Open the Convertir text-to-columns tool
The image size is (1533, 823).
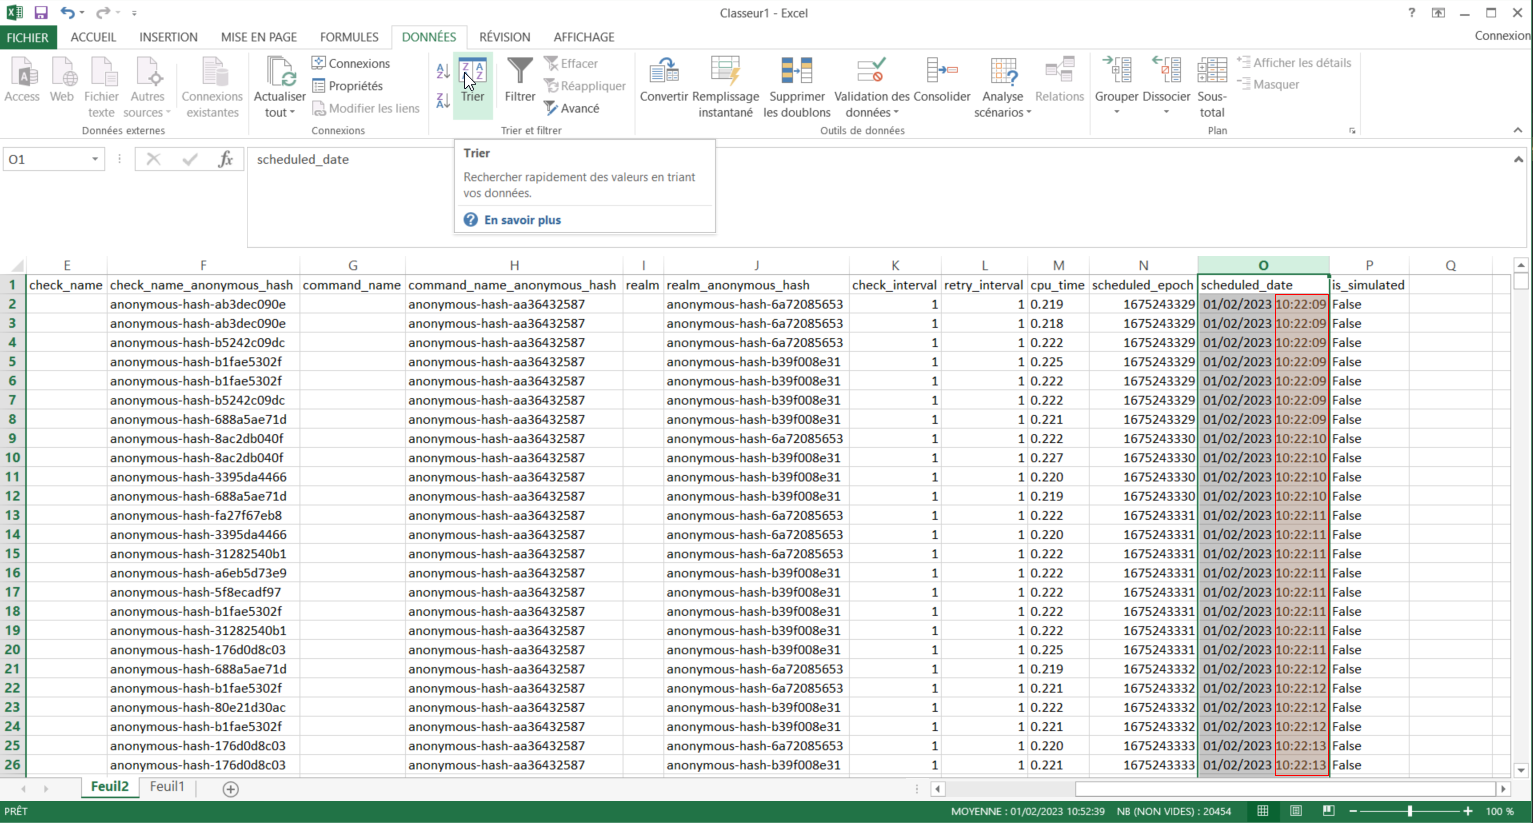coord(663,72)
